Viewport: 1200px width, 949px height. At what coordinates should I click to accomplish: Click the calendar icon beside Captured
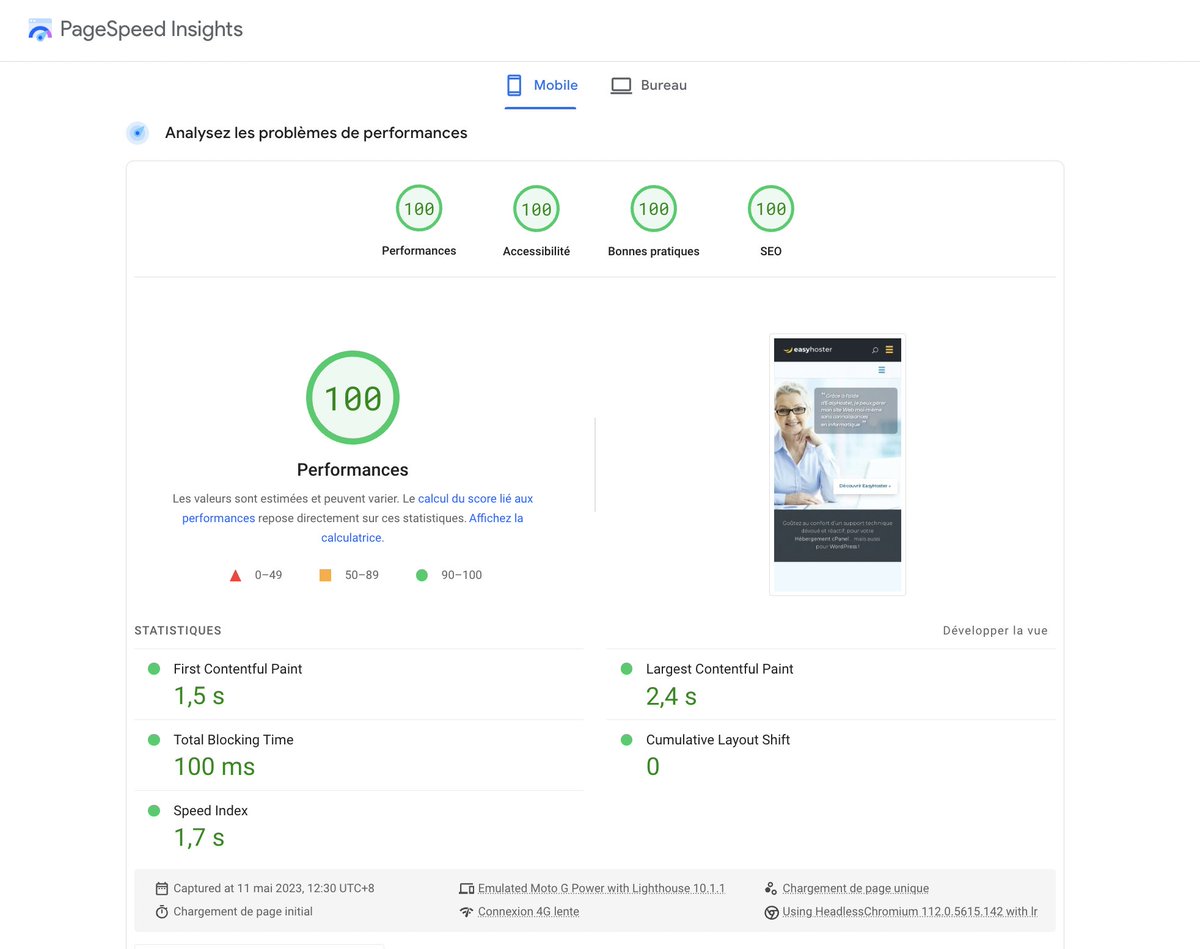tap(162, 888)
